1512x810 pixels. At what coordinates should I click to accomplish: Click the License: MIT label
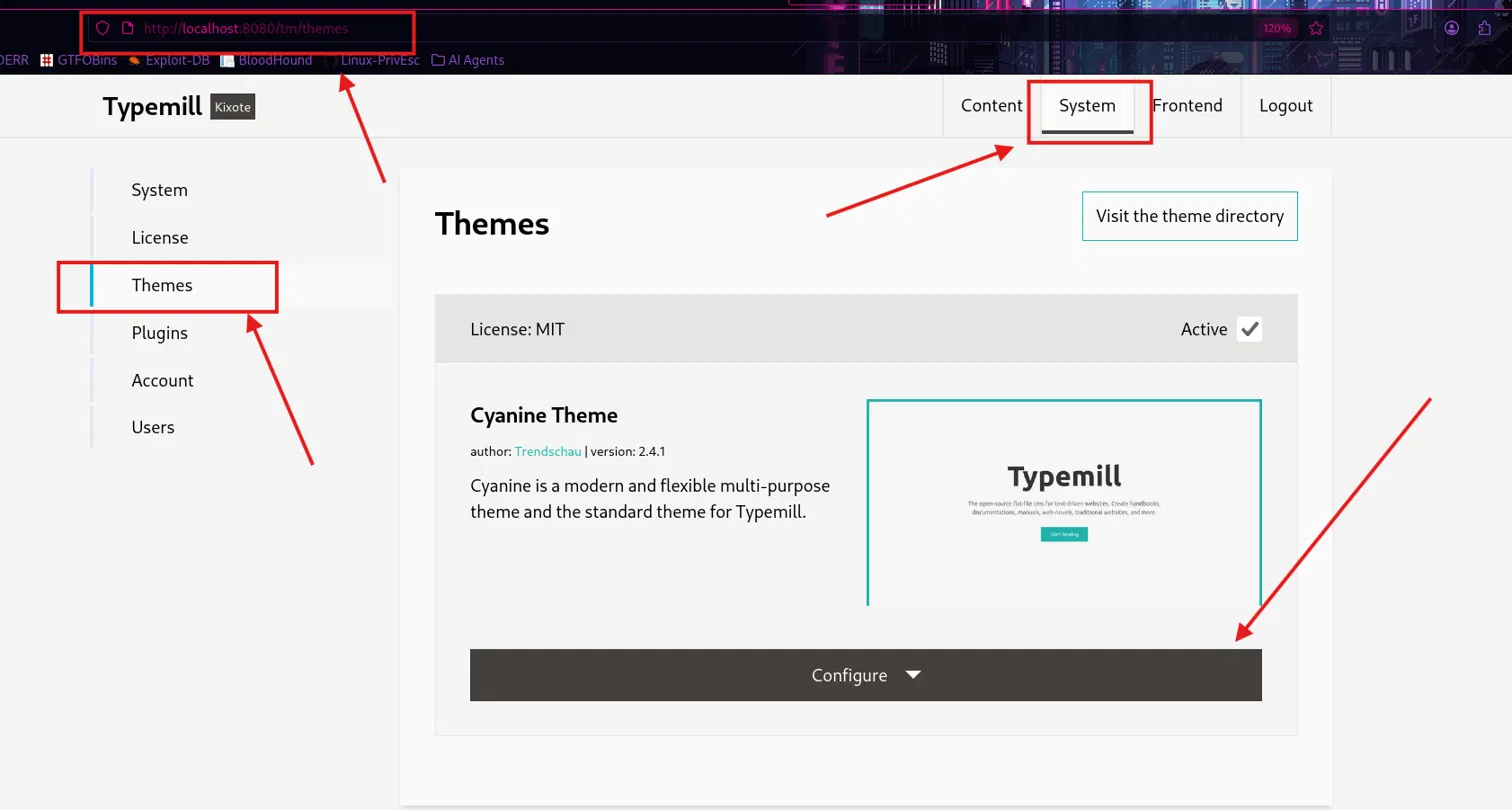pyautogui.click(x=518, y=329)
